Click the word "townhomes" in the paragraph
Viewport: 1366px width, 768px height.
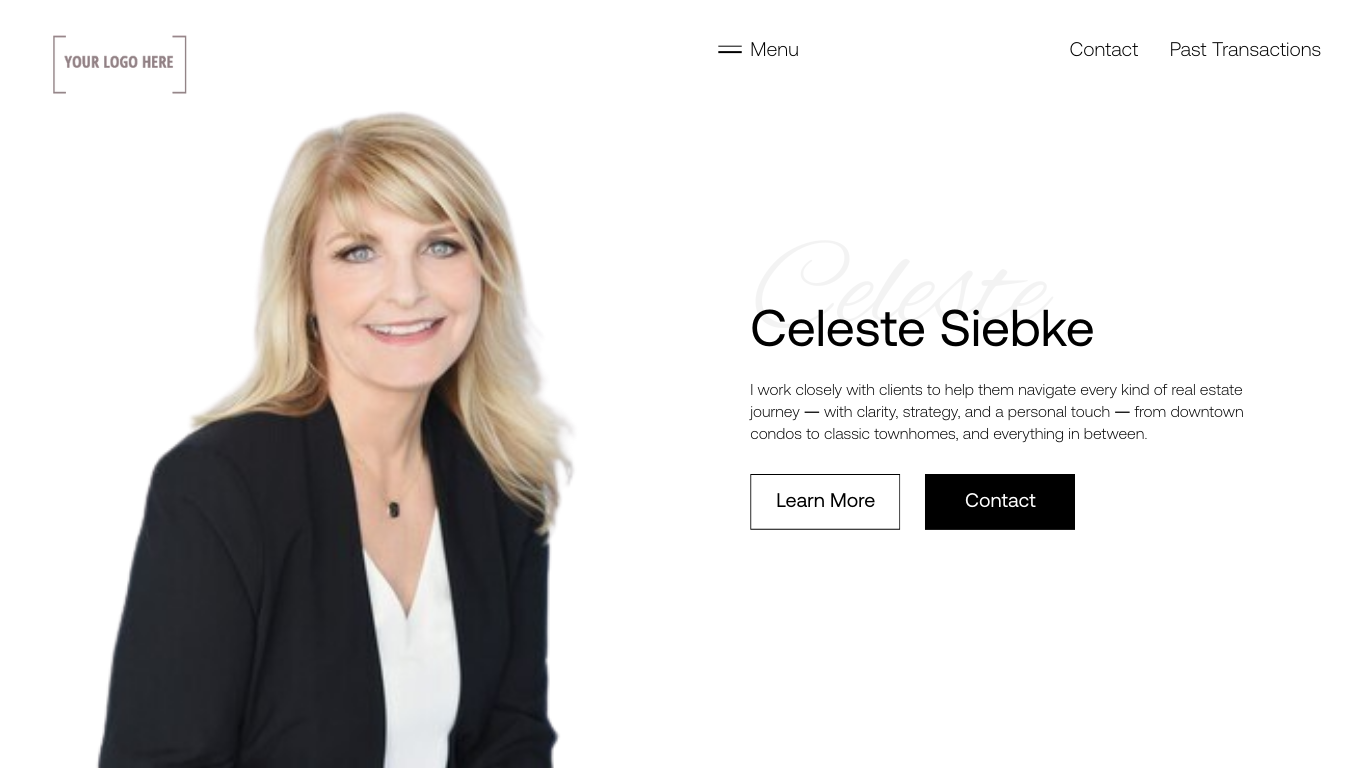(x=915, y=433)
